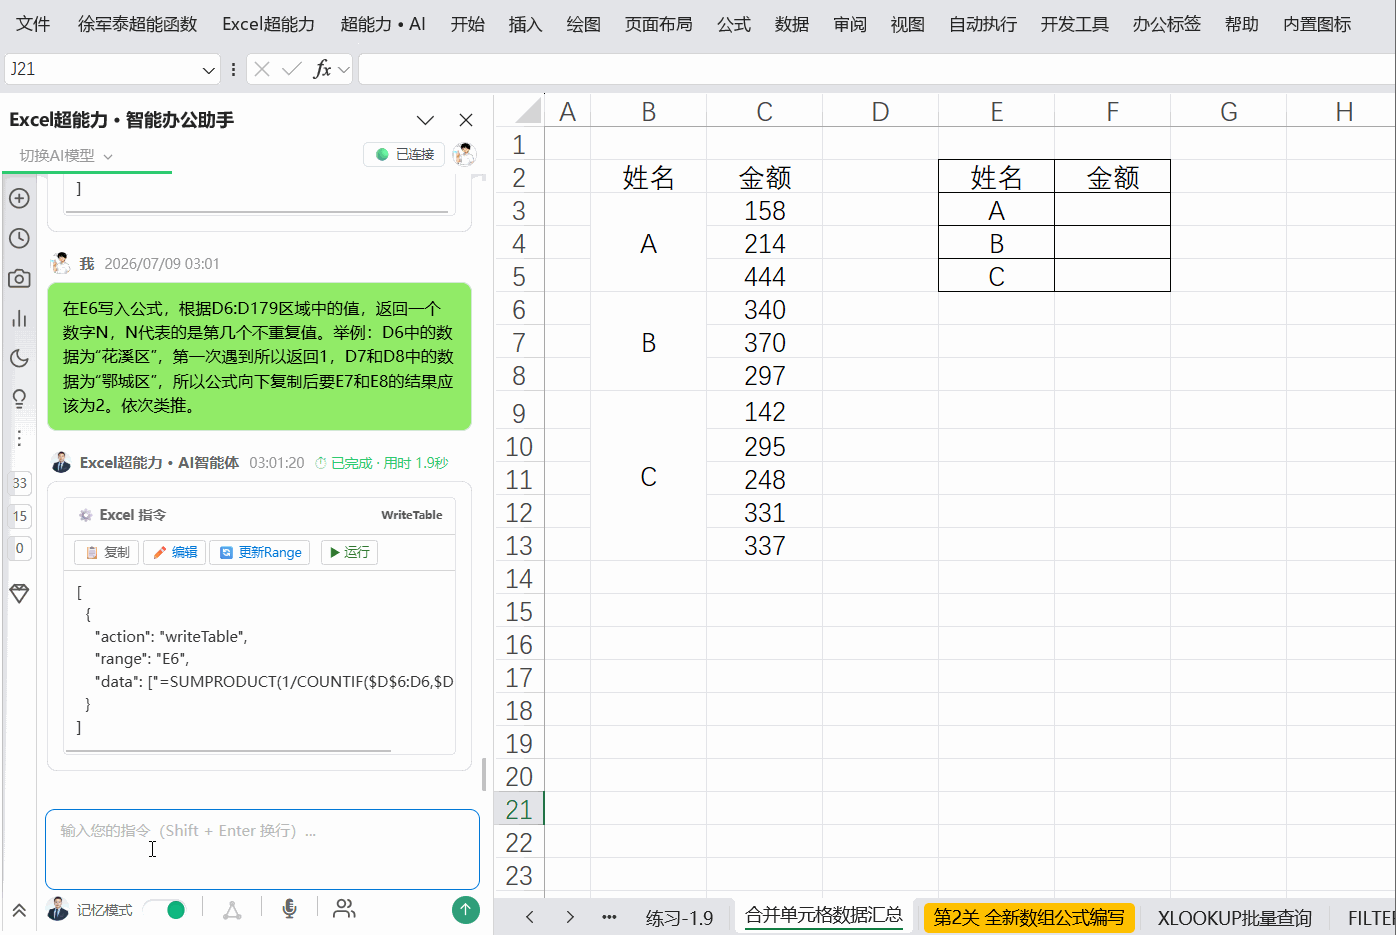Run the Excel command with 运行
This screenshot has height=935, width=1396.
[349, 552]
